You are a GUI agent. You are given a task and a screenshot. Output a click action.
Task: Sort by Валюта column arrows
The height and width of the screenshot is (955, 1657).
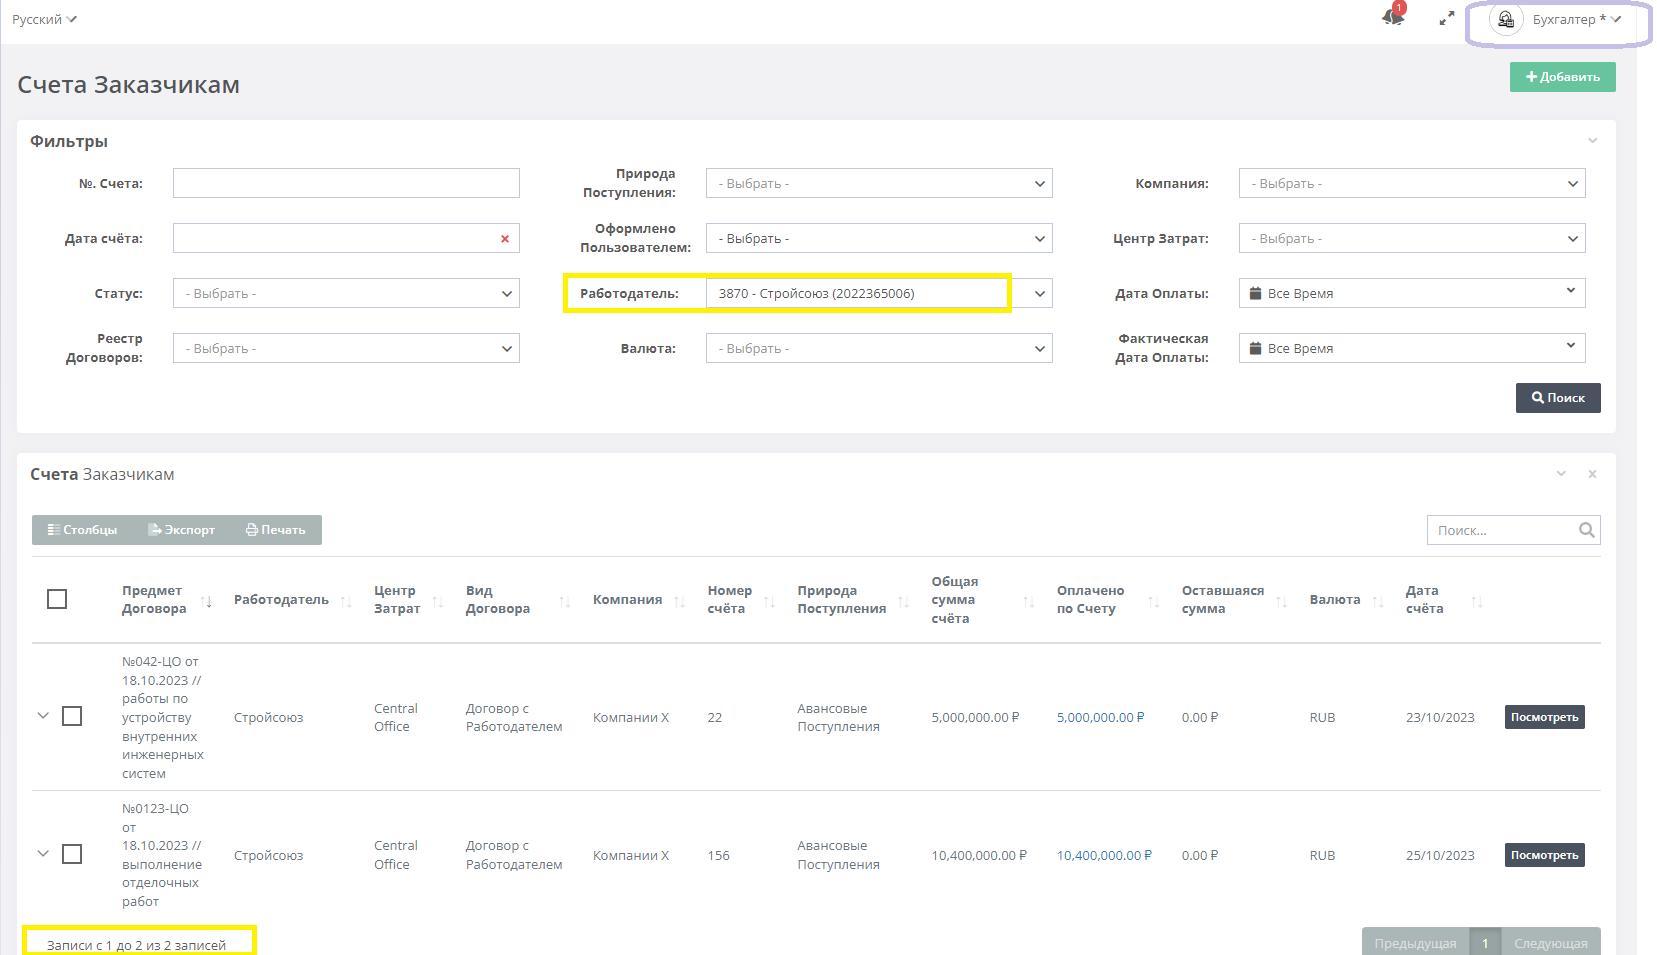[x=1378, y=601]
